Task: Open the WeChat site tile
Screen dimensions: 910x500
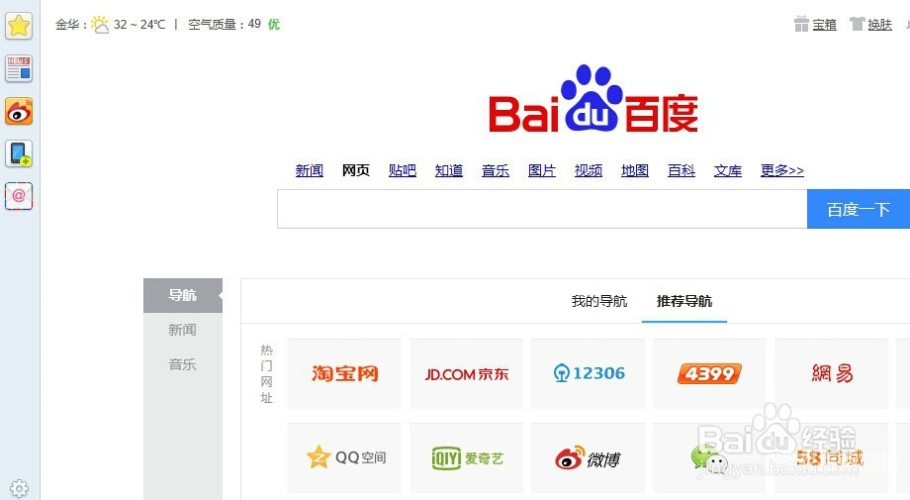Action: point(709,458)
